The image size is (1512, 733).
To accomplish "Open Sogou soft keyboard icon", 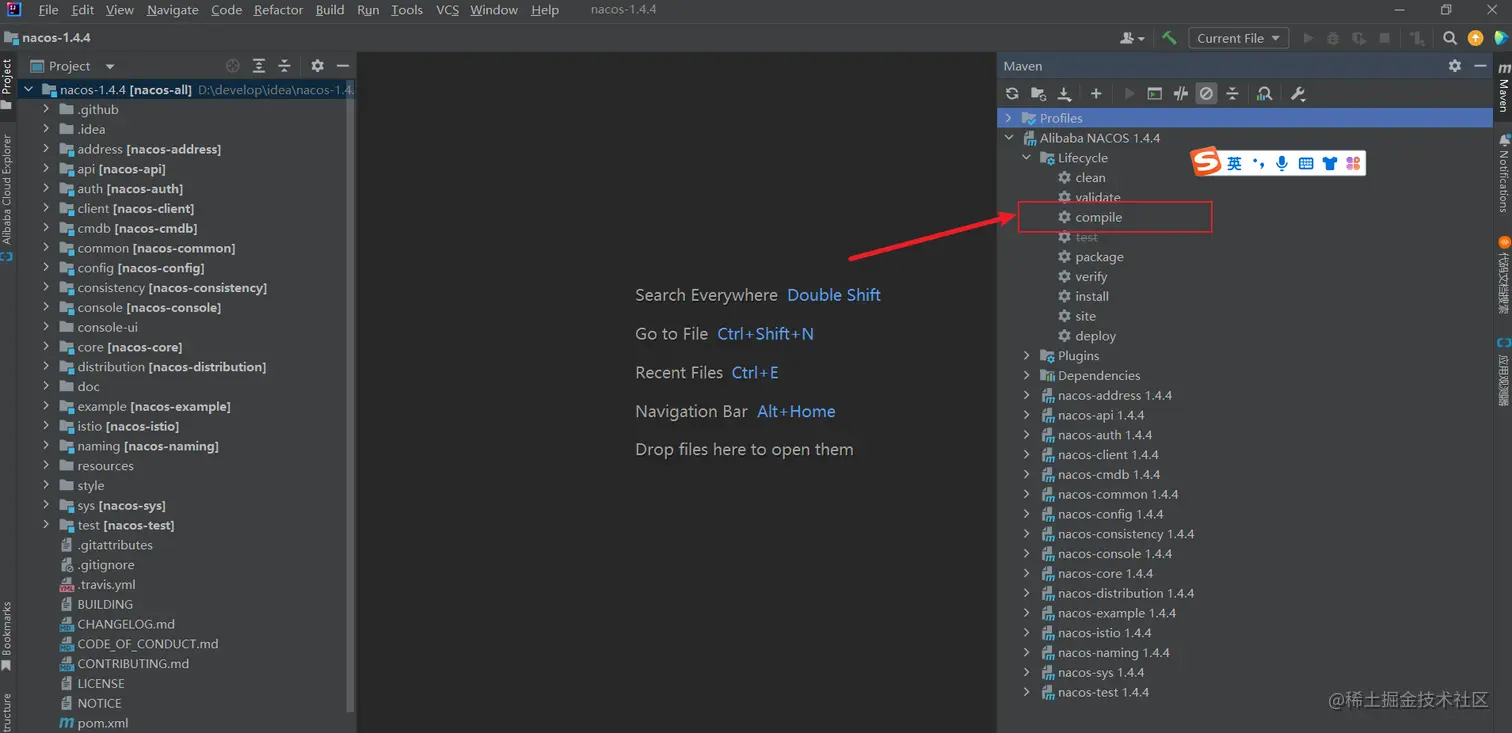I will (x=1306, y=163).
